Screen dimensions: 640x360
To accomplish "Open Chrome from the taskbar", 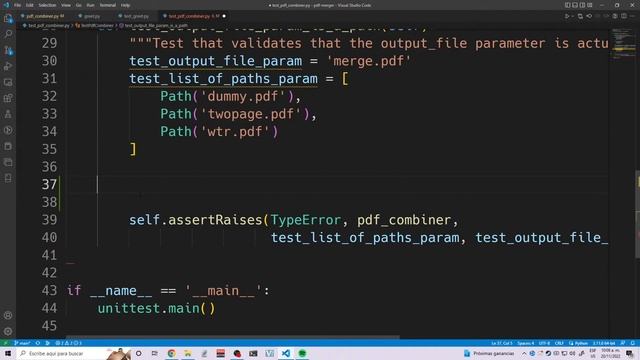I will pos(171,353).
